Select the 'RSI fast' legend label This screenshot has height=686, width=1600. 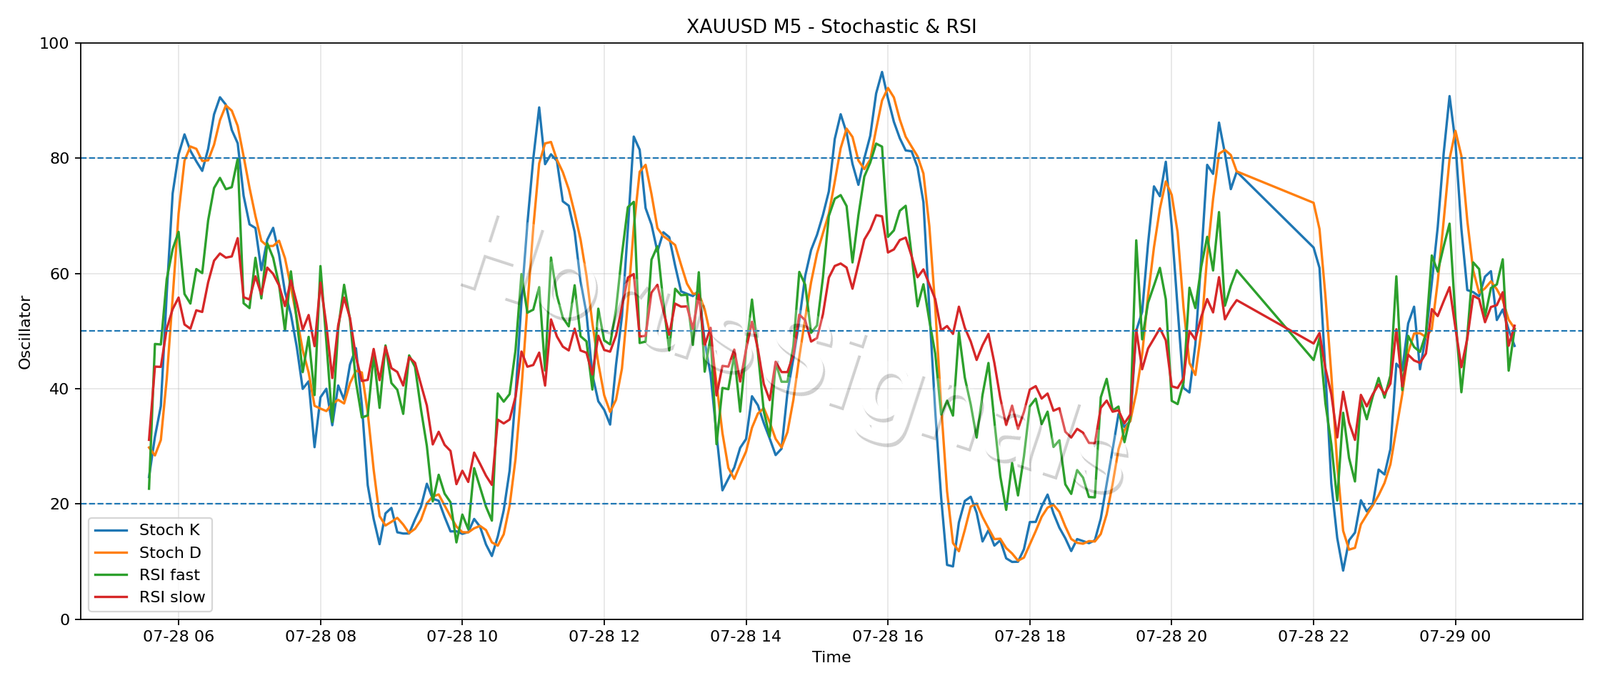tap(169, 575)
